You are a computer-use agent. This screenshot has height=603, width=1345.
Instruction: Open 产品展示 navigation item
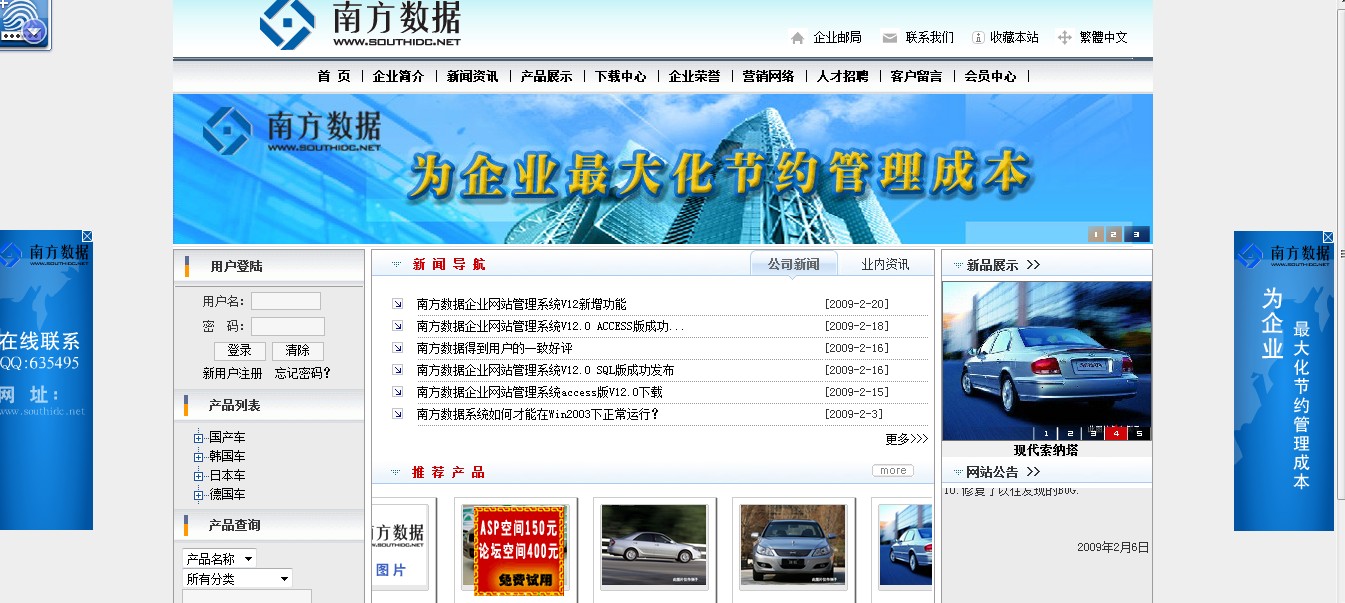click(x=546, y=76)
